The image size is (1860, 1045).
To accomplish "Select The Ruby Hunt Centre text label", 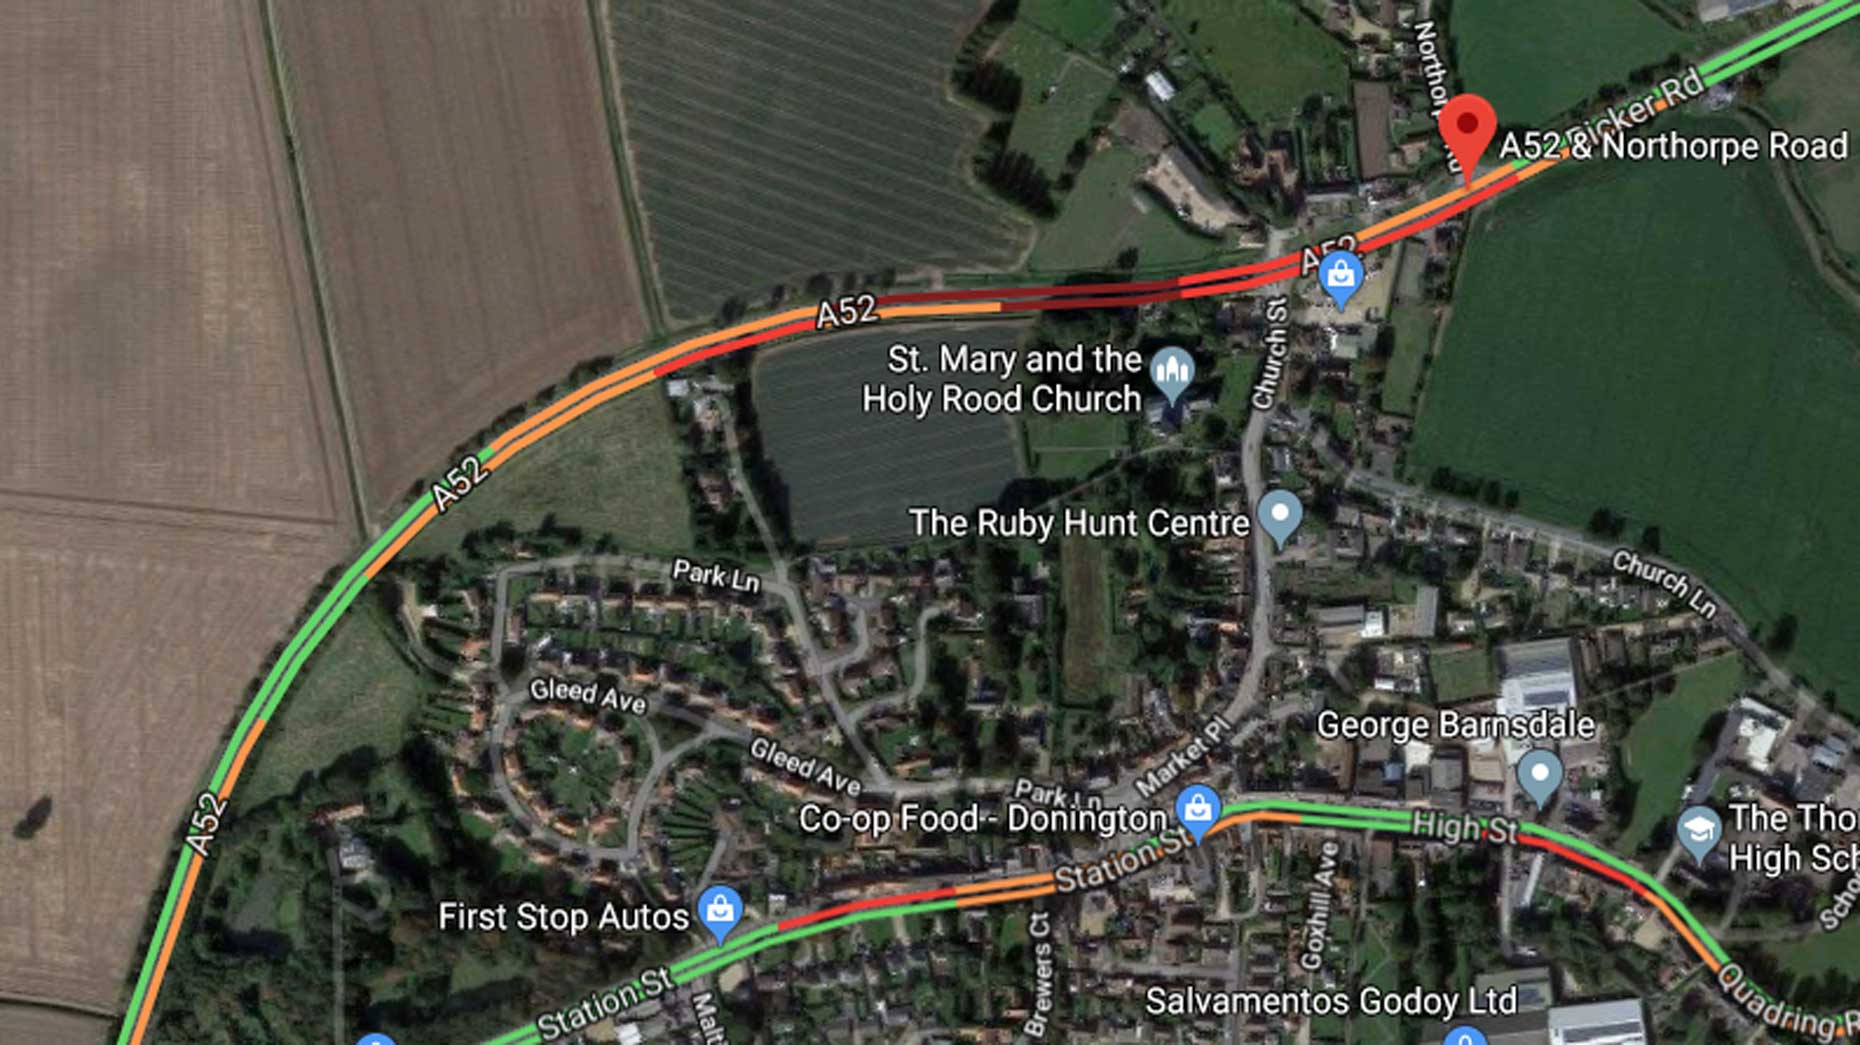I will point(1079,522).
